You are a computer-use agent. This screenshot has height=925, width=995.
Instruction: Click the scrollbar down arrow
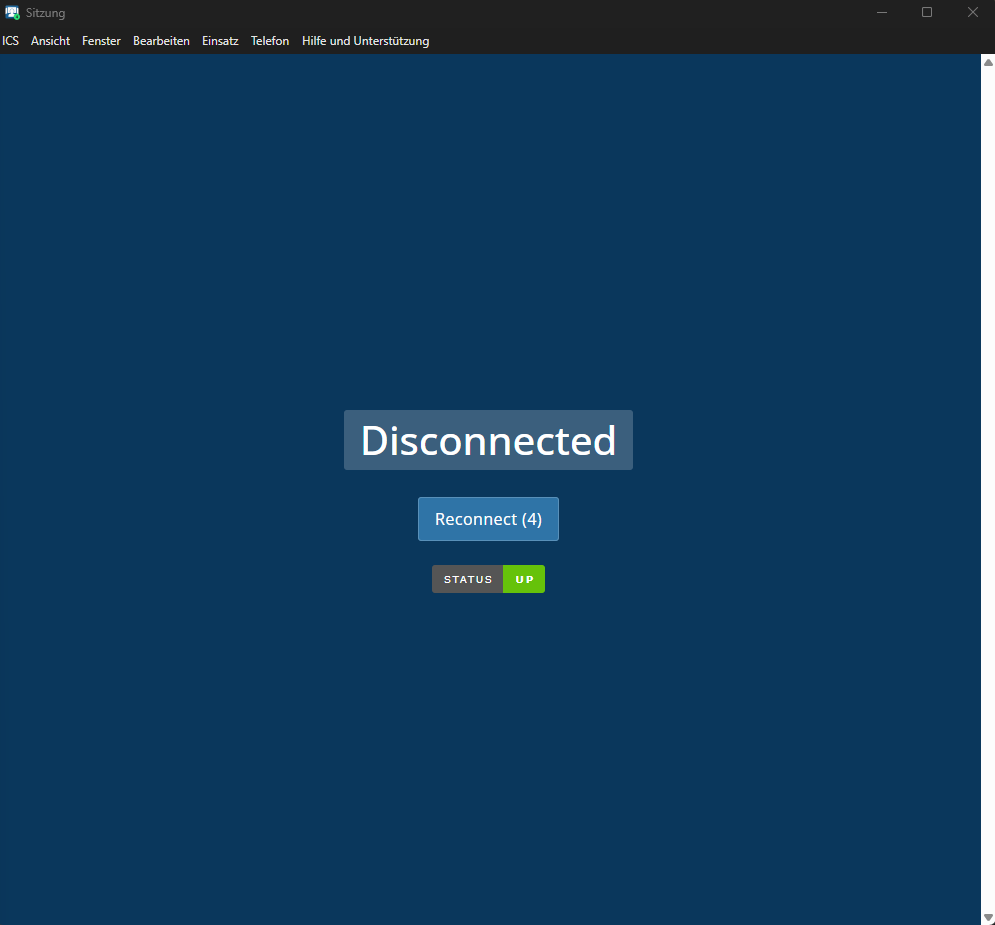(988, 917)
